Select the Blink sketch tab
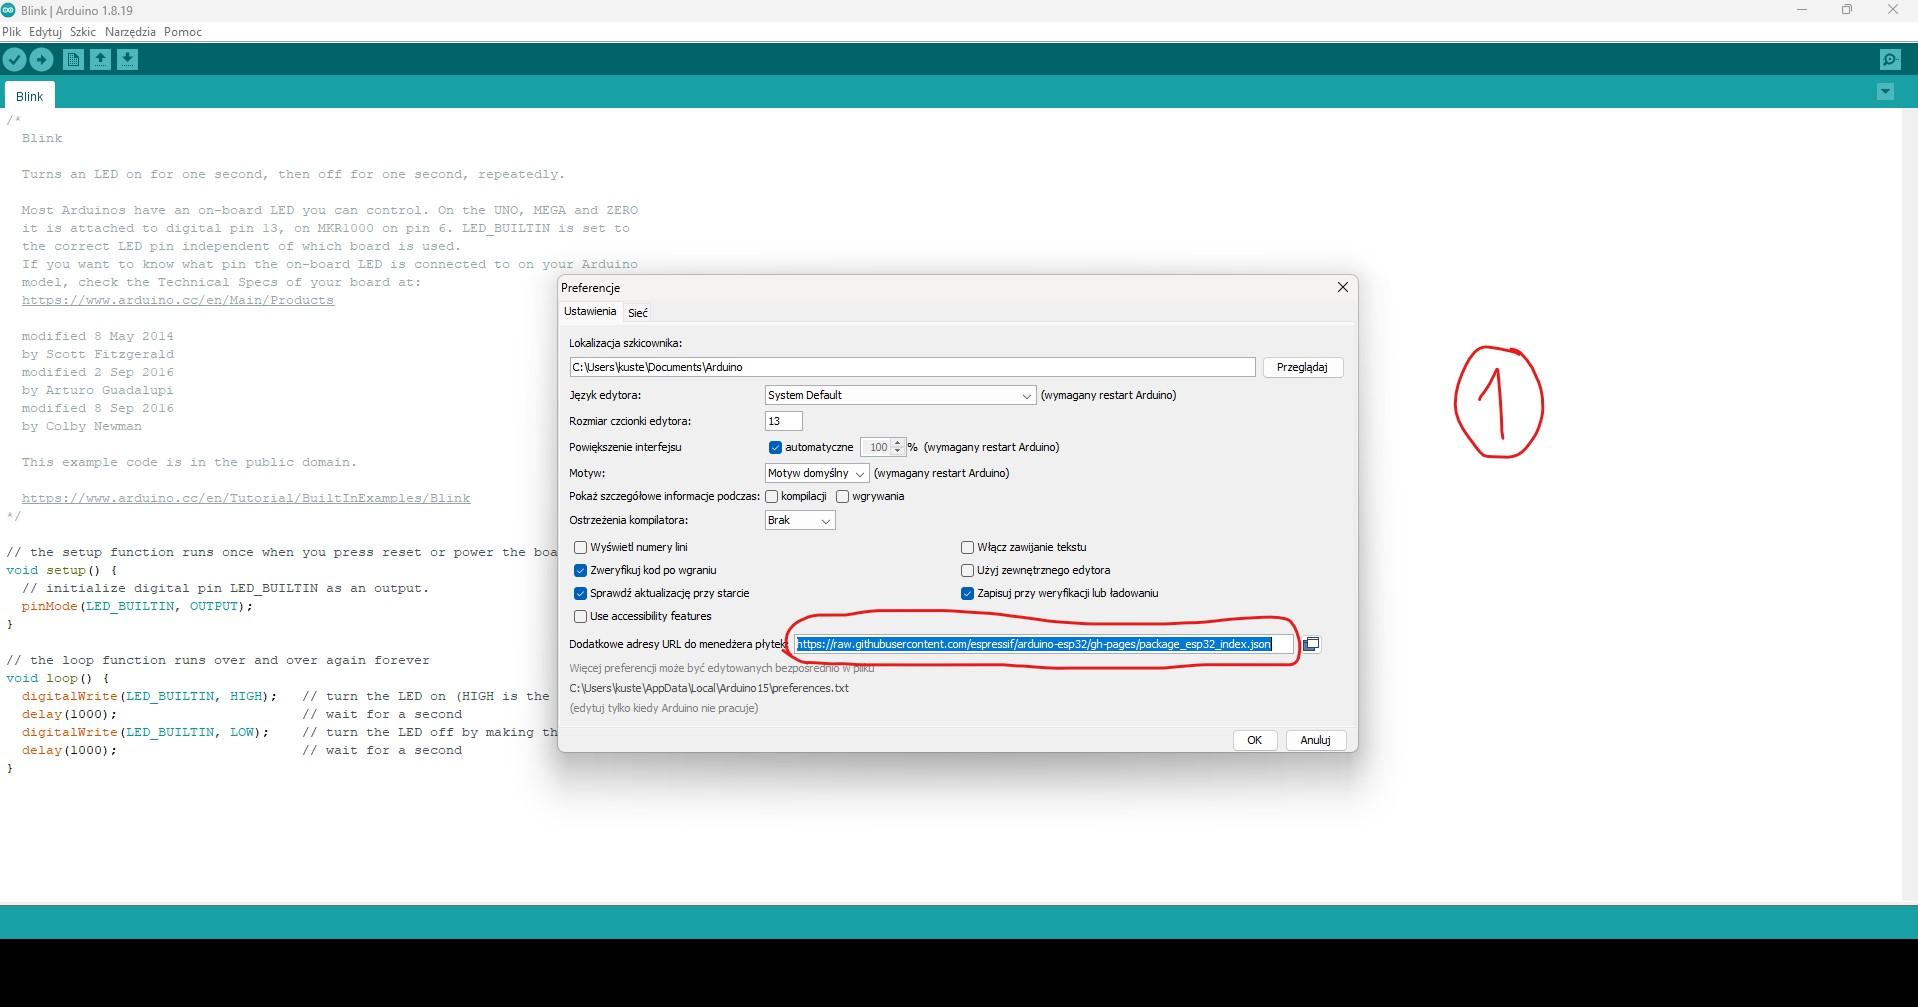 pos(29,96)
